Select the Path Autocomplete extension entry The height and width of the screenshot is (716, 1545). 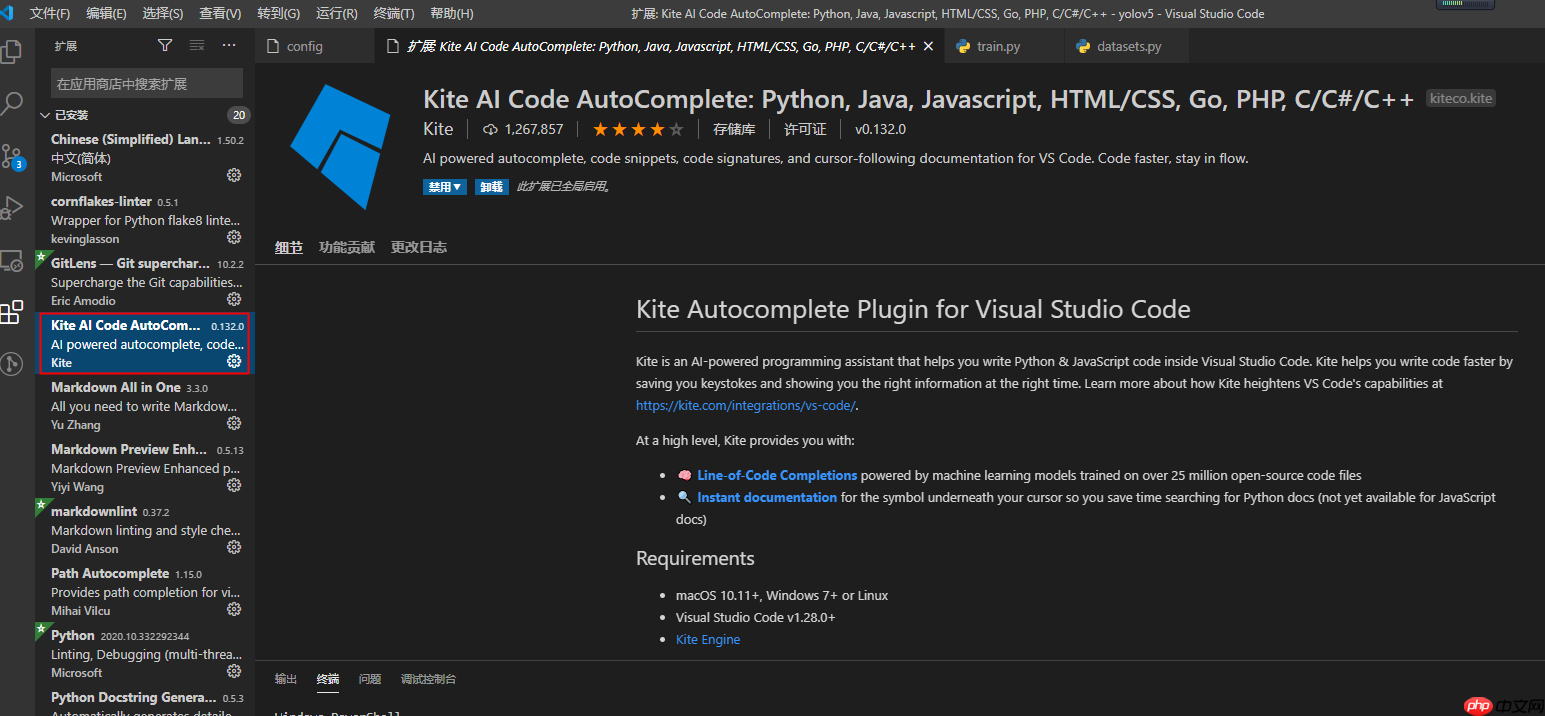tap(145, 592)
